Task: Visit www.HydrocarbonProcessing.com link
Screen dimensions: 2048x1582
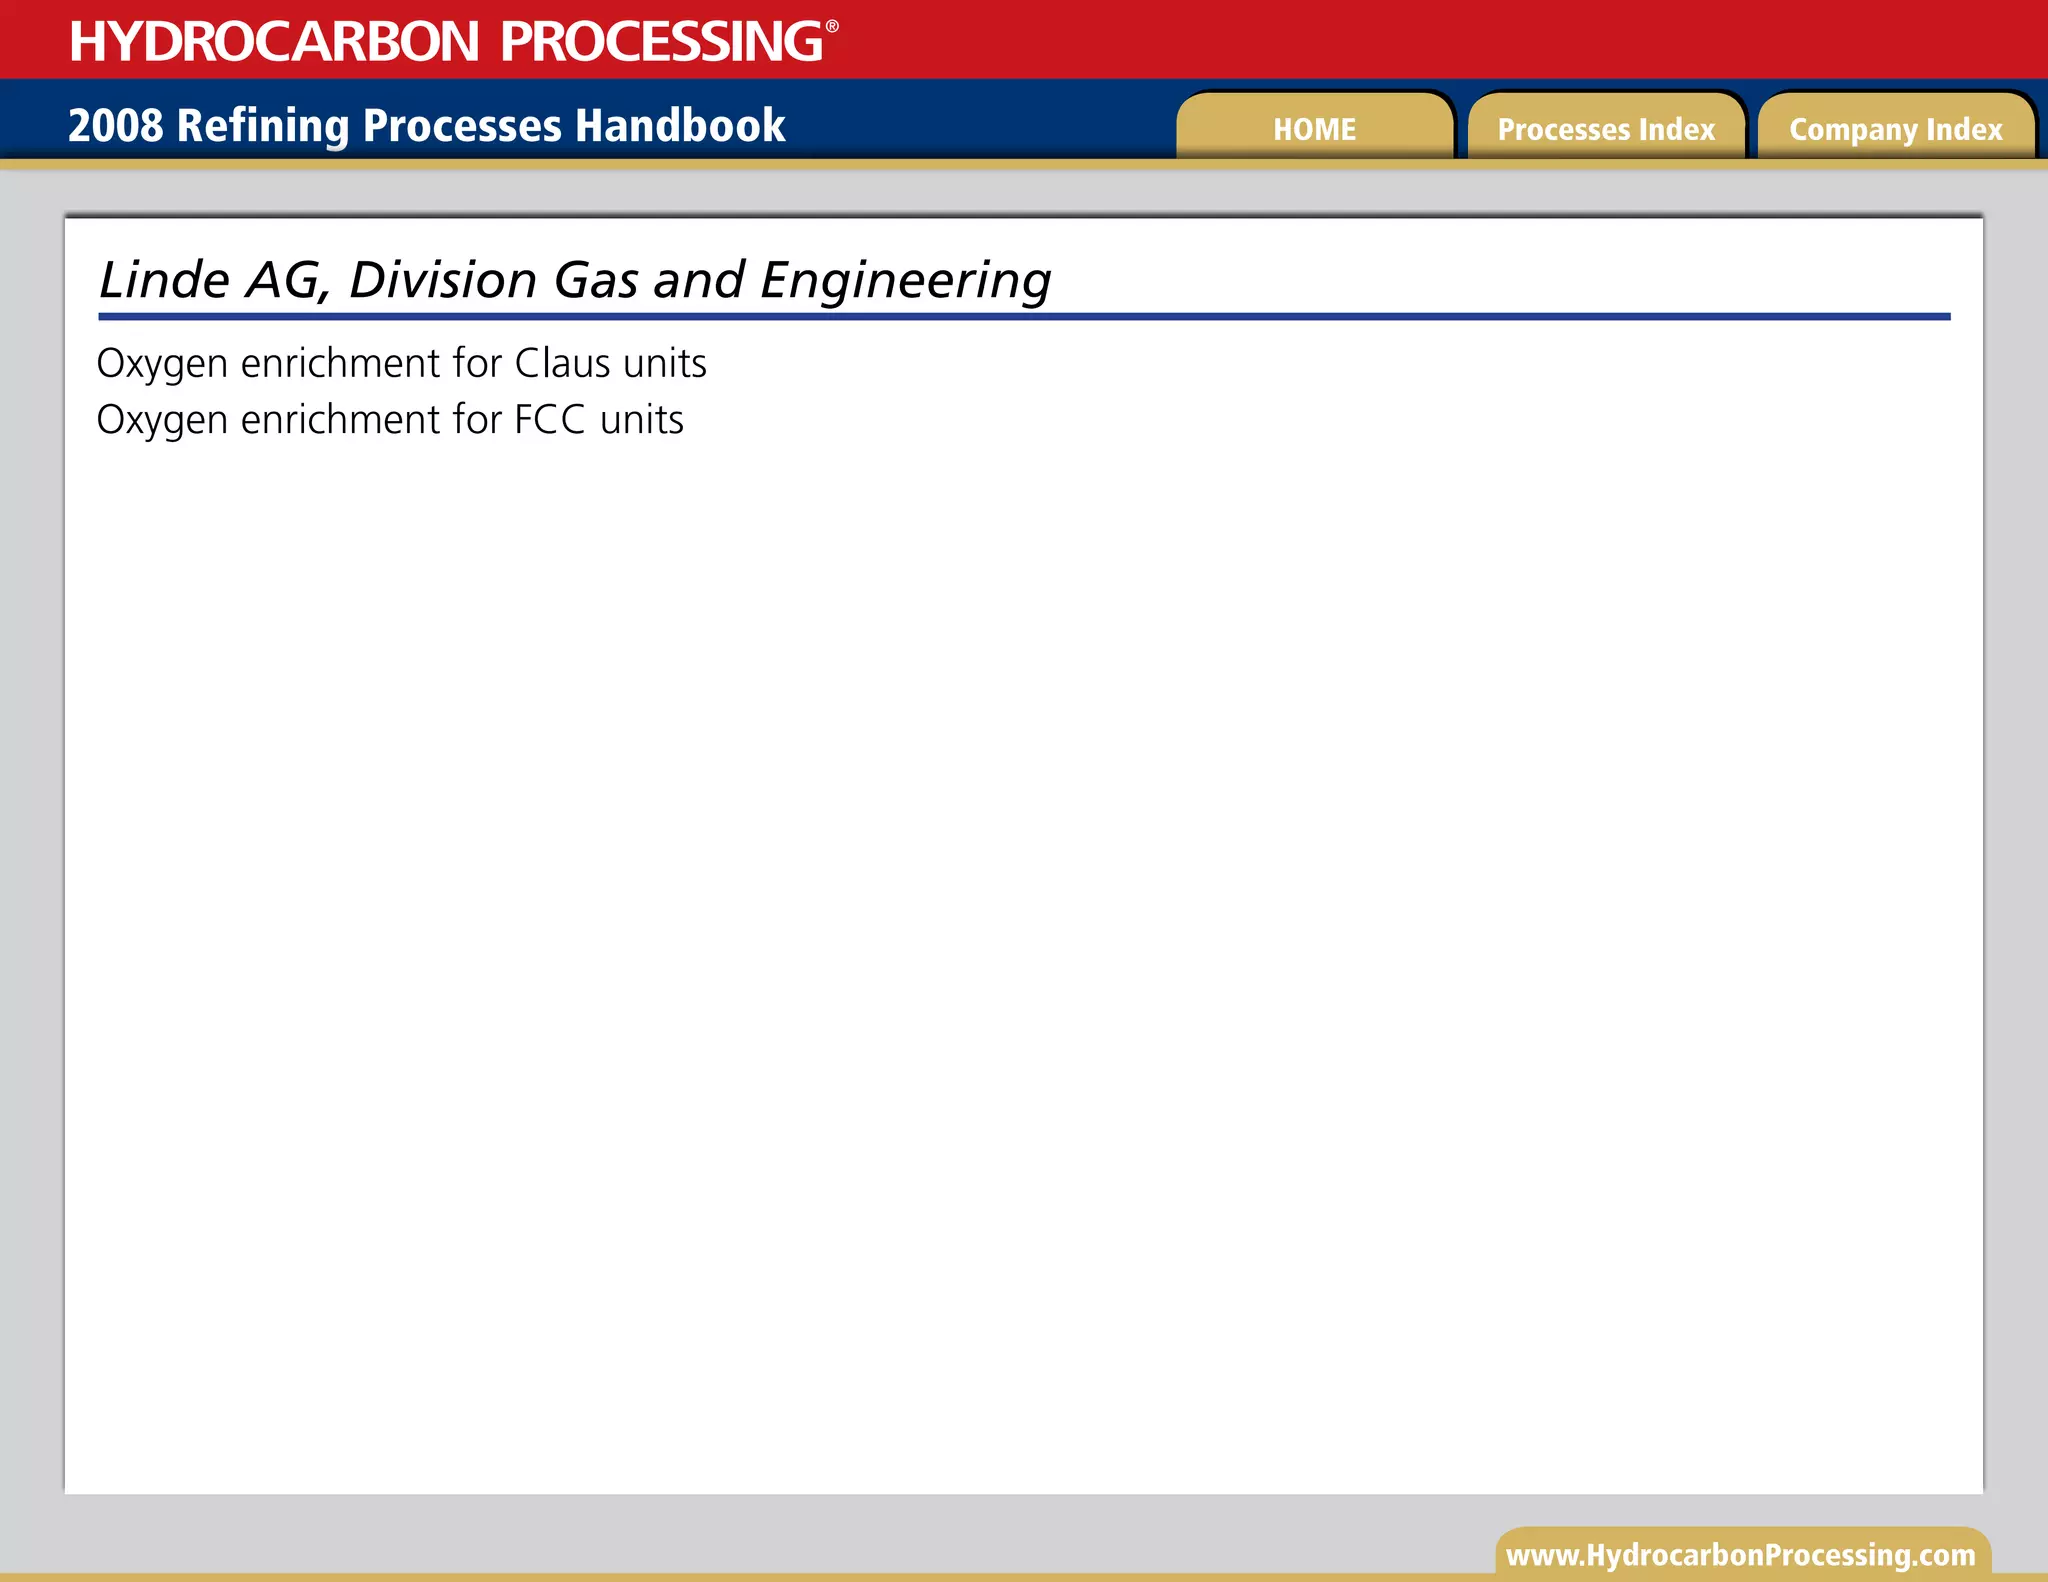Action: (x=1741, y=1555)
